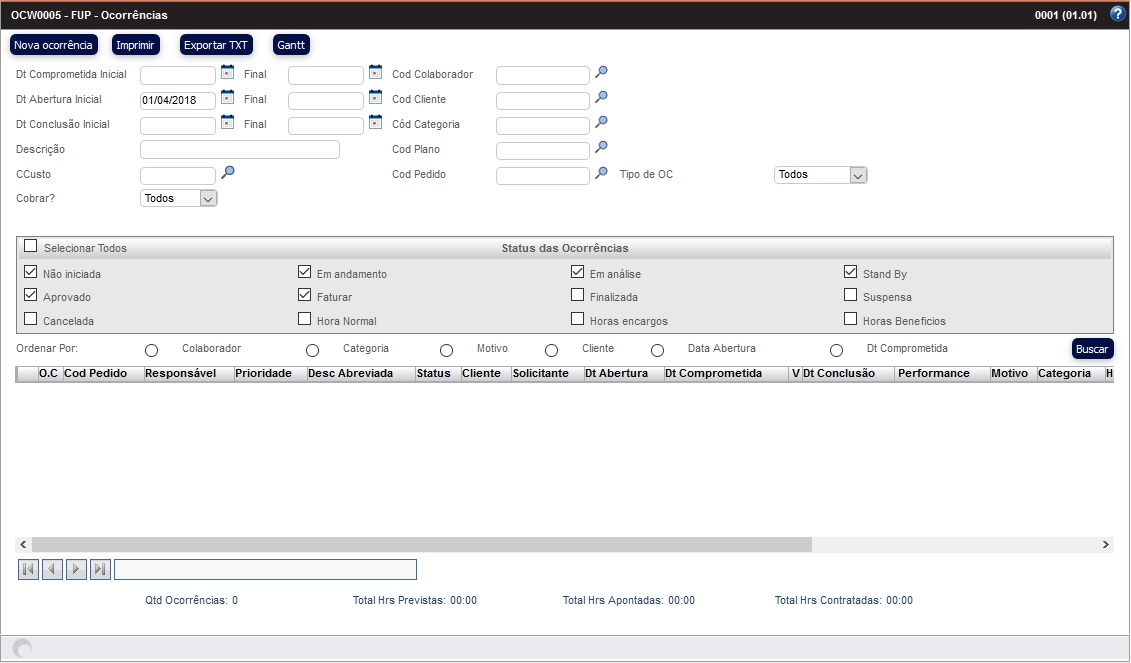Open the help question mark icon

[x=1117, y=15]
